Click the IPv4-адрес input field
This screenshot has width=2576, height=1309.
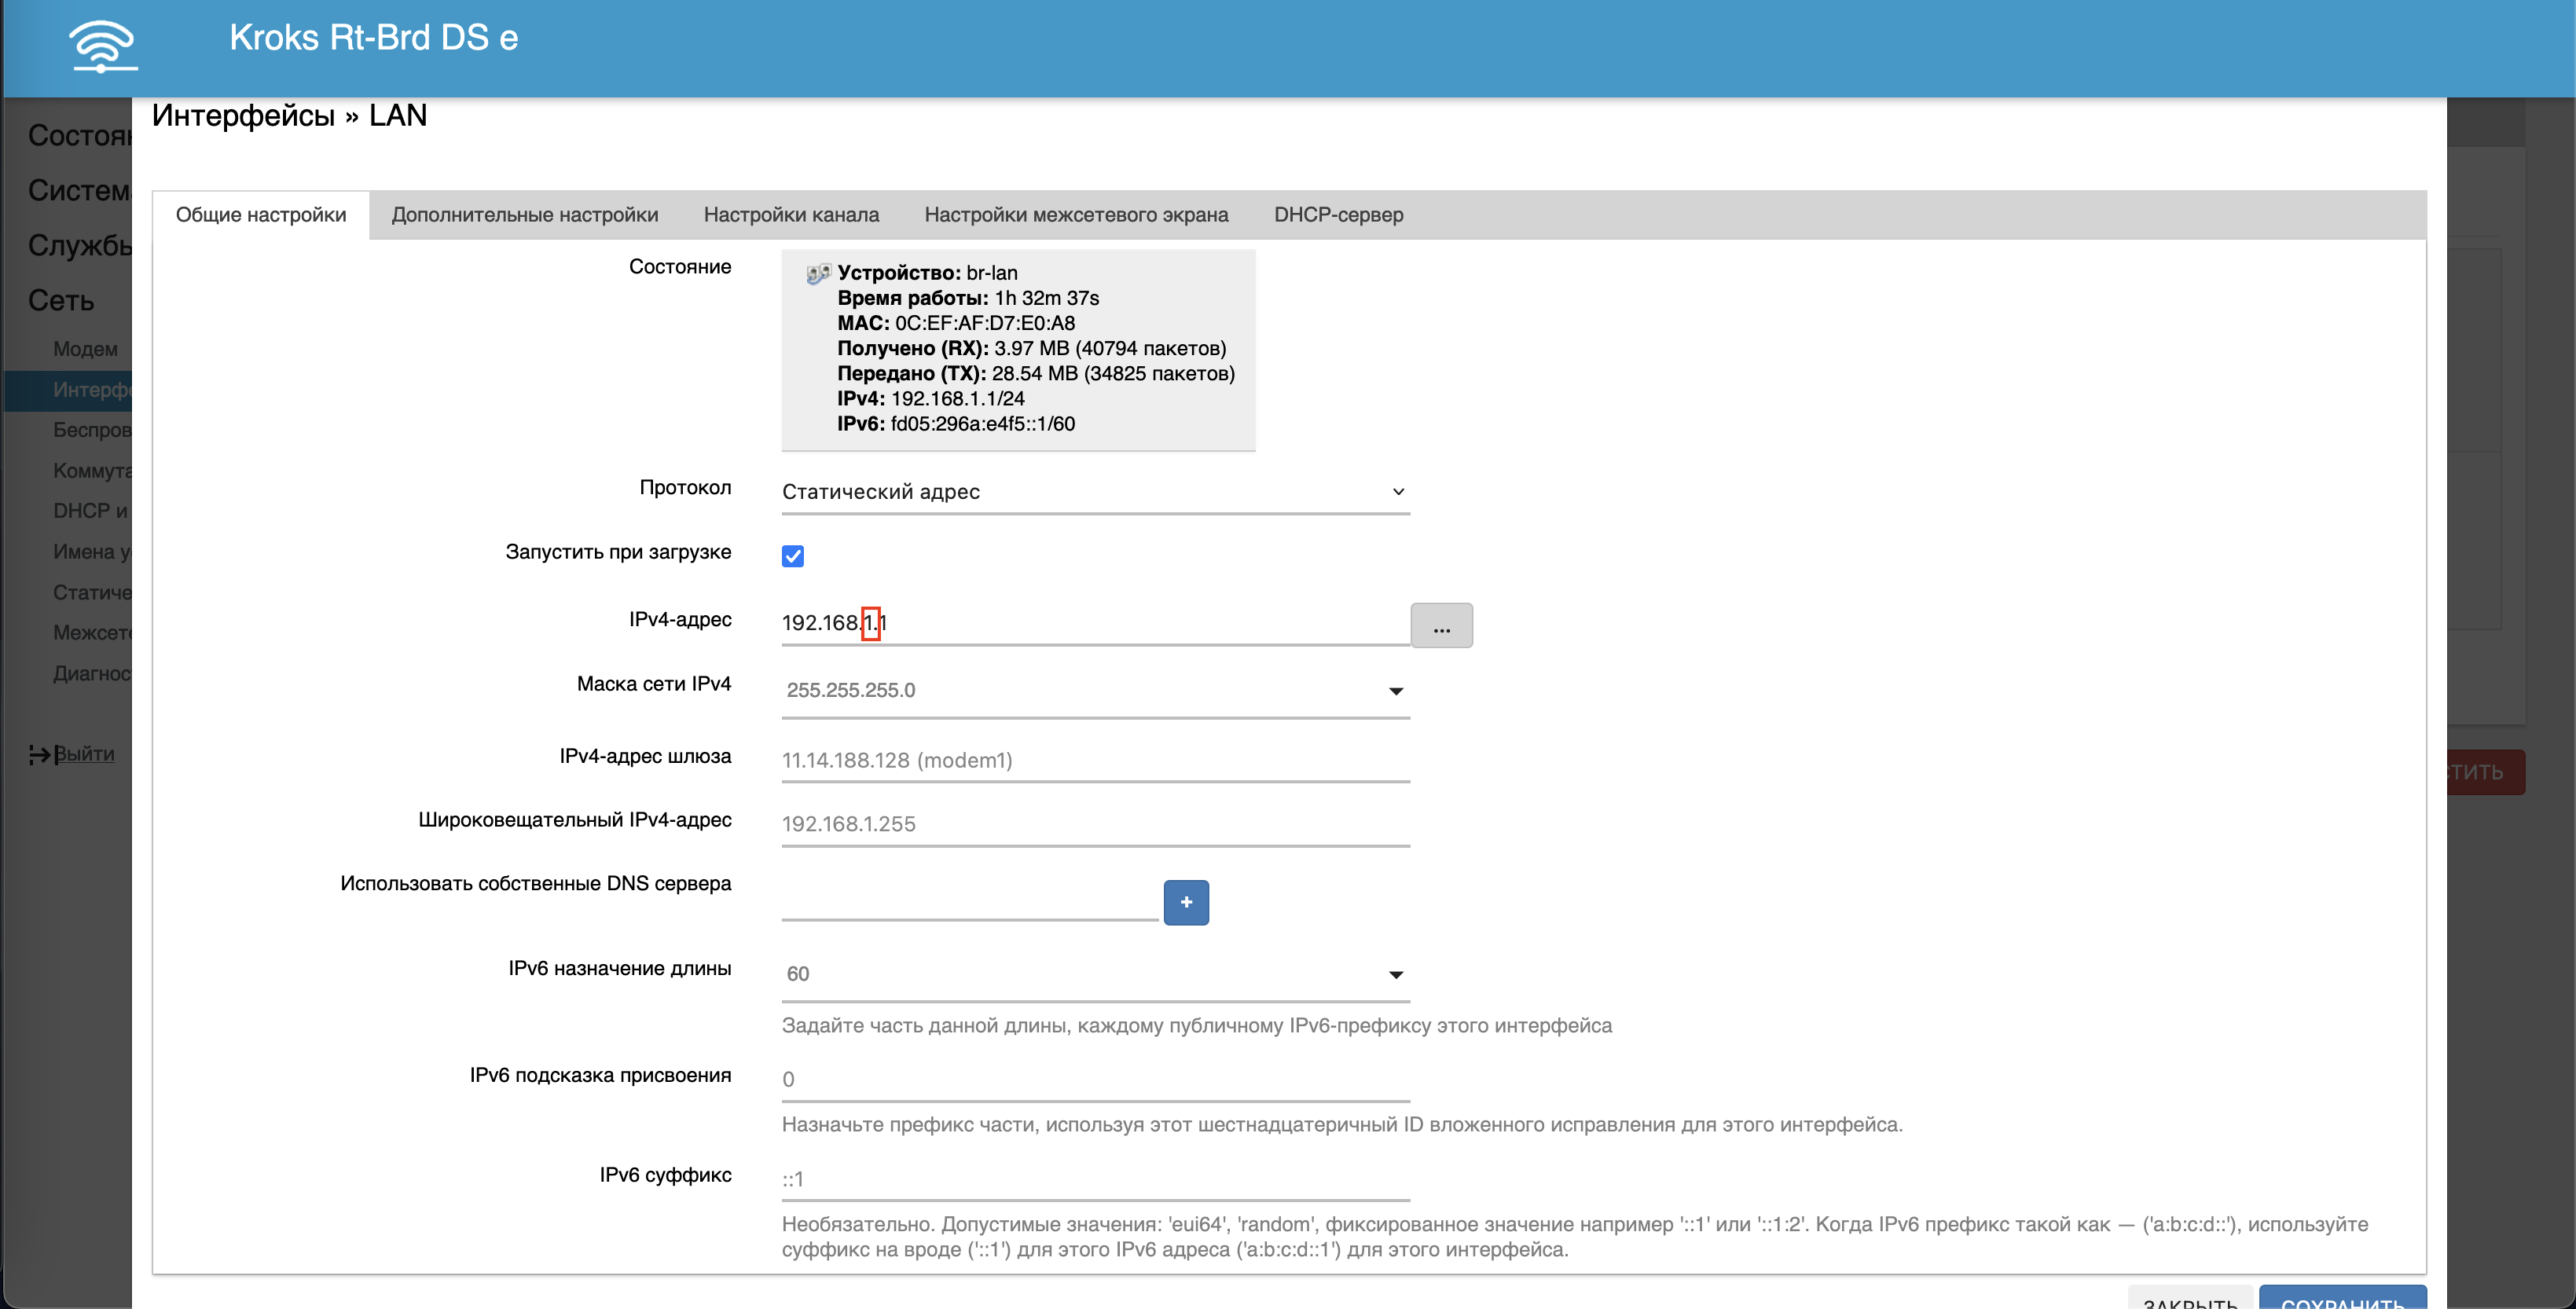coord(1095,624)
